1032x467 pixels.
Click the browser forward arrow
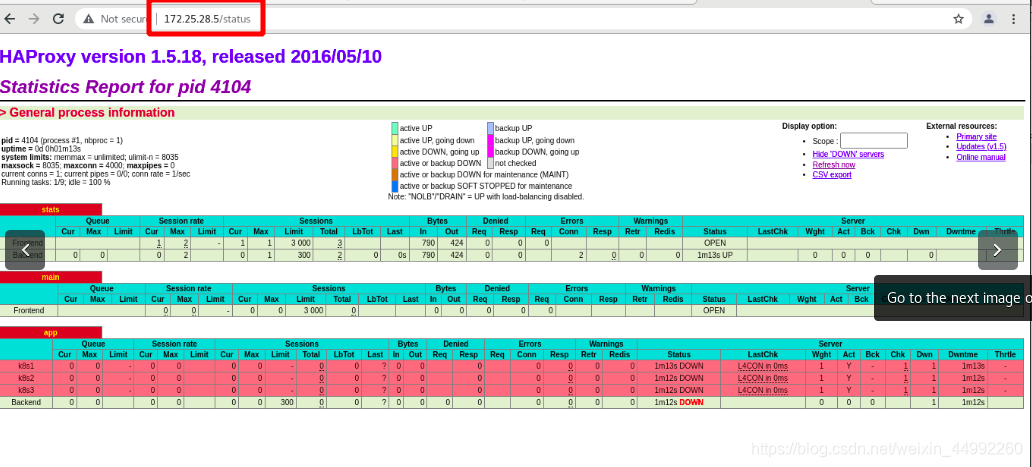(x=34, y=19)
